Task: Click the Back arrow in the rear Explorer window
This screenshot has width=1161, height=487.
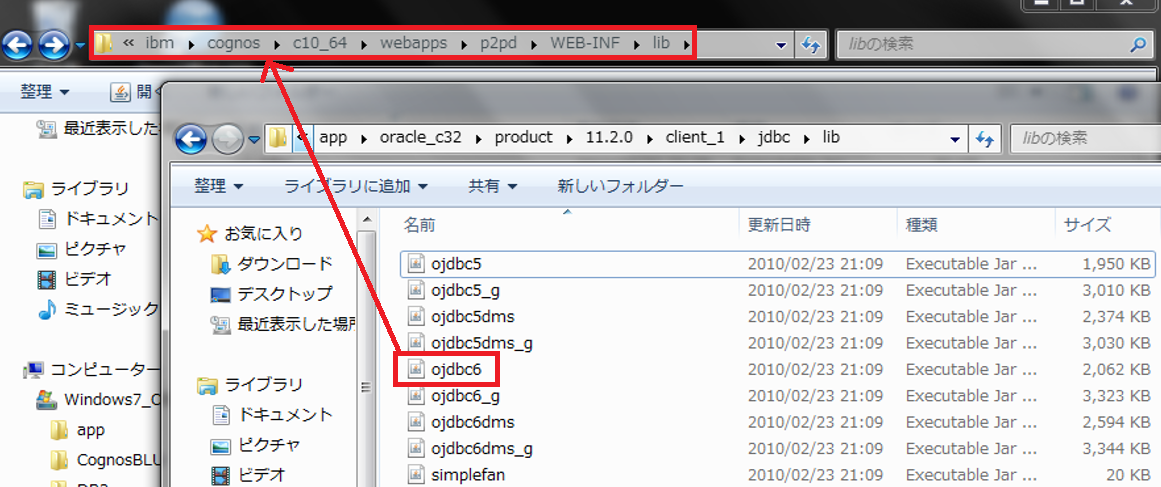Action: pyautogui.click(x=17, y=47)
